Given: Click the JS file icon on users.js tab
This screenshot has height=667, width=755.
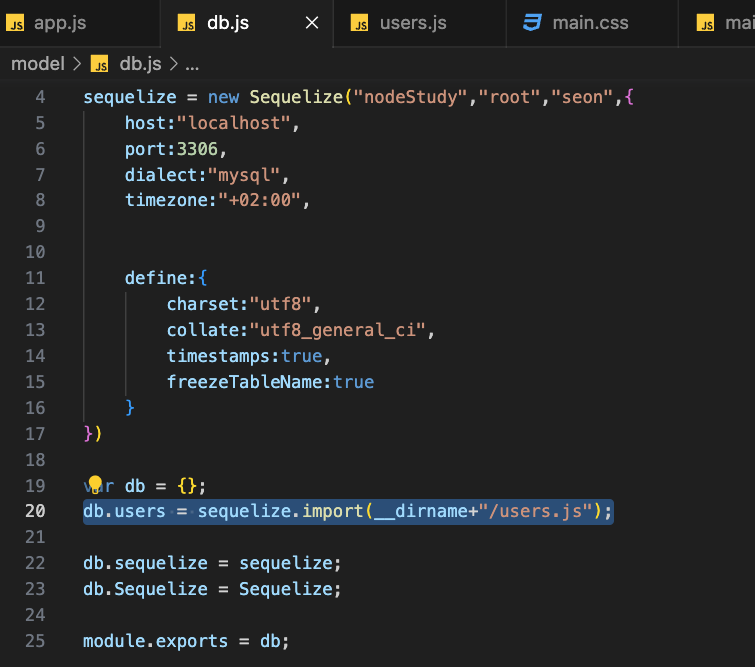Looking at the screenshot, I should (360, 23).
